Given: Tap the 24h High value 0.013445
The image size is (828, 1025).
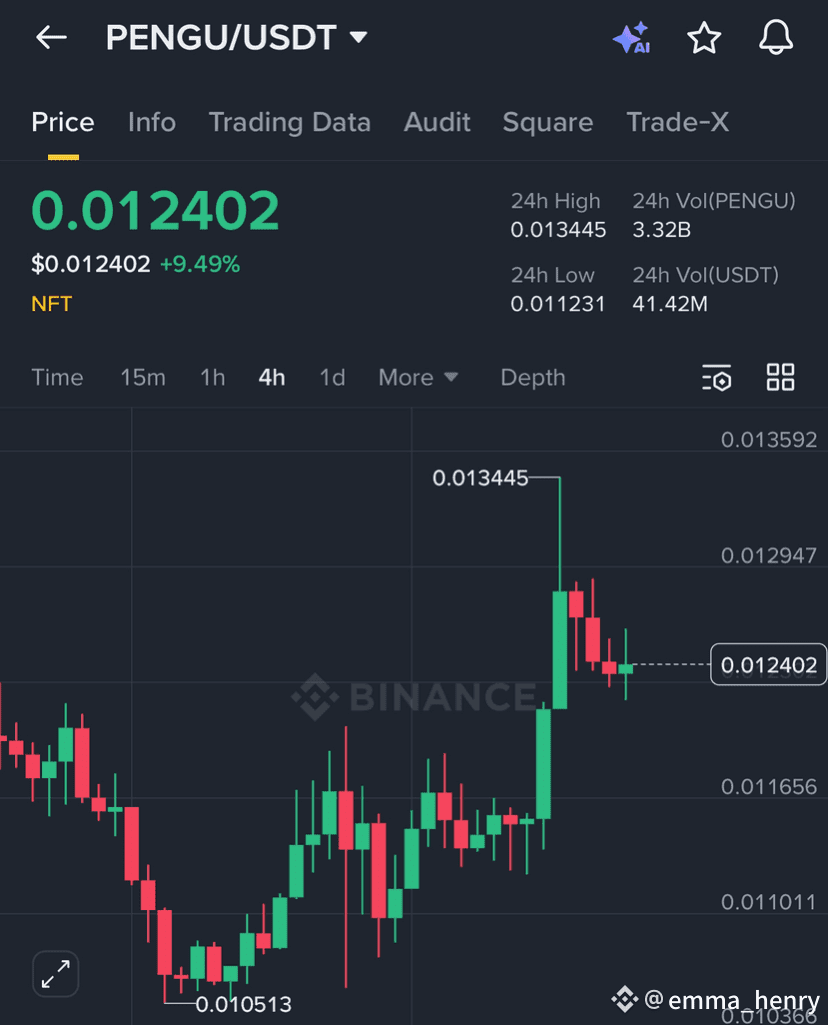Looking at the screenshot, I should 558,230.
